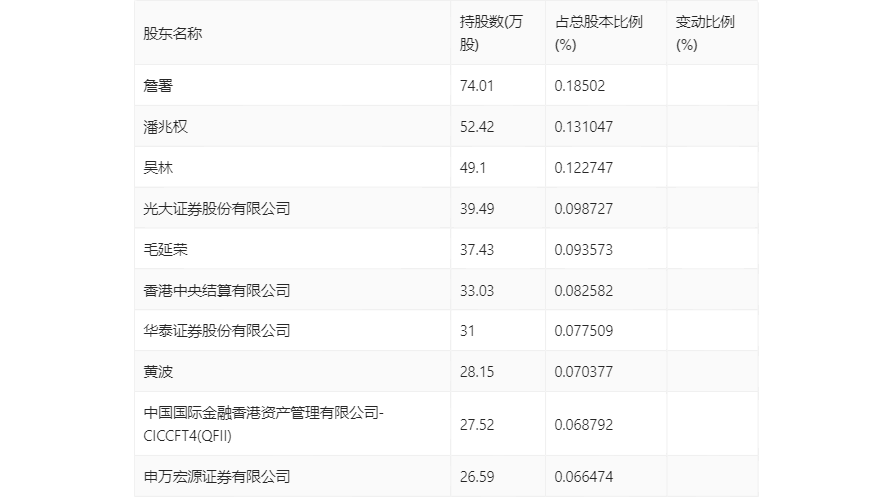Select shareholder 中国国际金融香港资产管理有限公司-CICCFT4(QFII)
The image size is (893, 497).
click(x=264, y=424)
